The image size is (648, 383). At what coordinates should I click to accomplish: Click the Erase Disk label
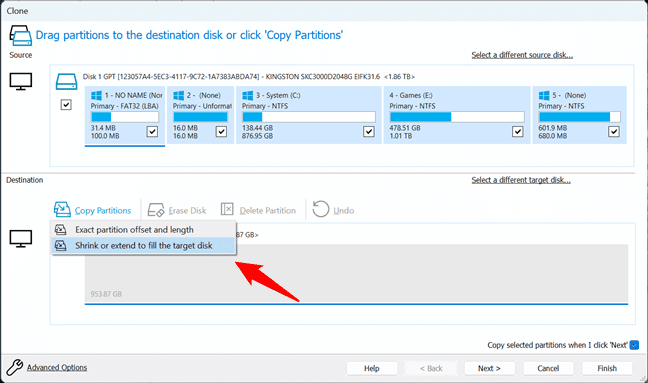click(x=187, y=211)
